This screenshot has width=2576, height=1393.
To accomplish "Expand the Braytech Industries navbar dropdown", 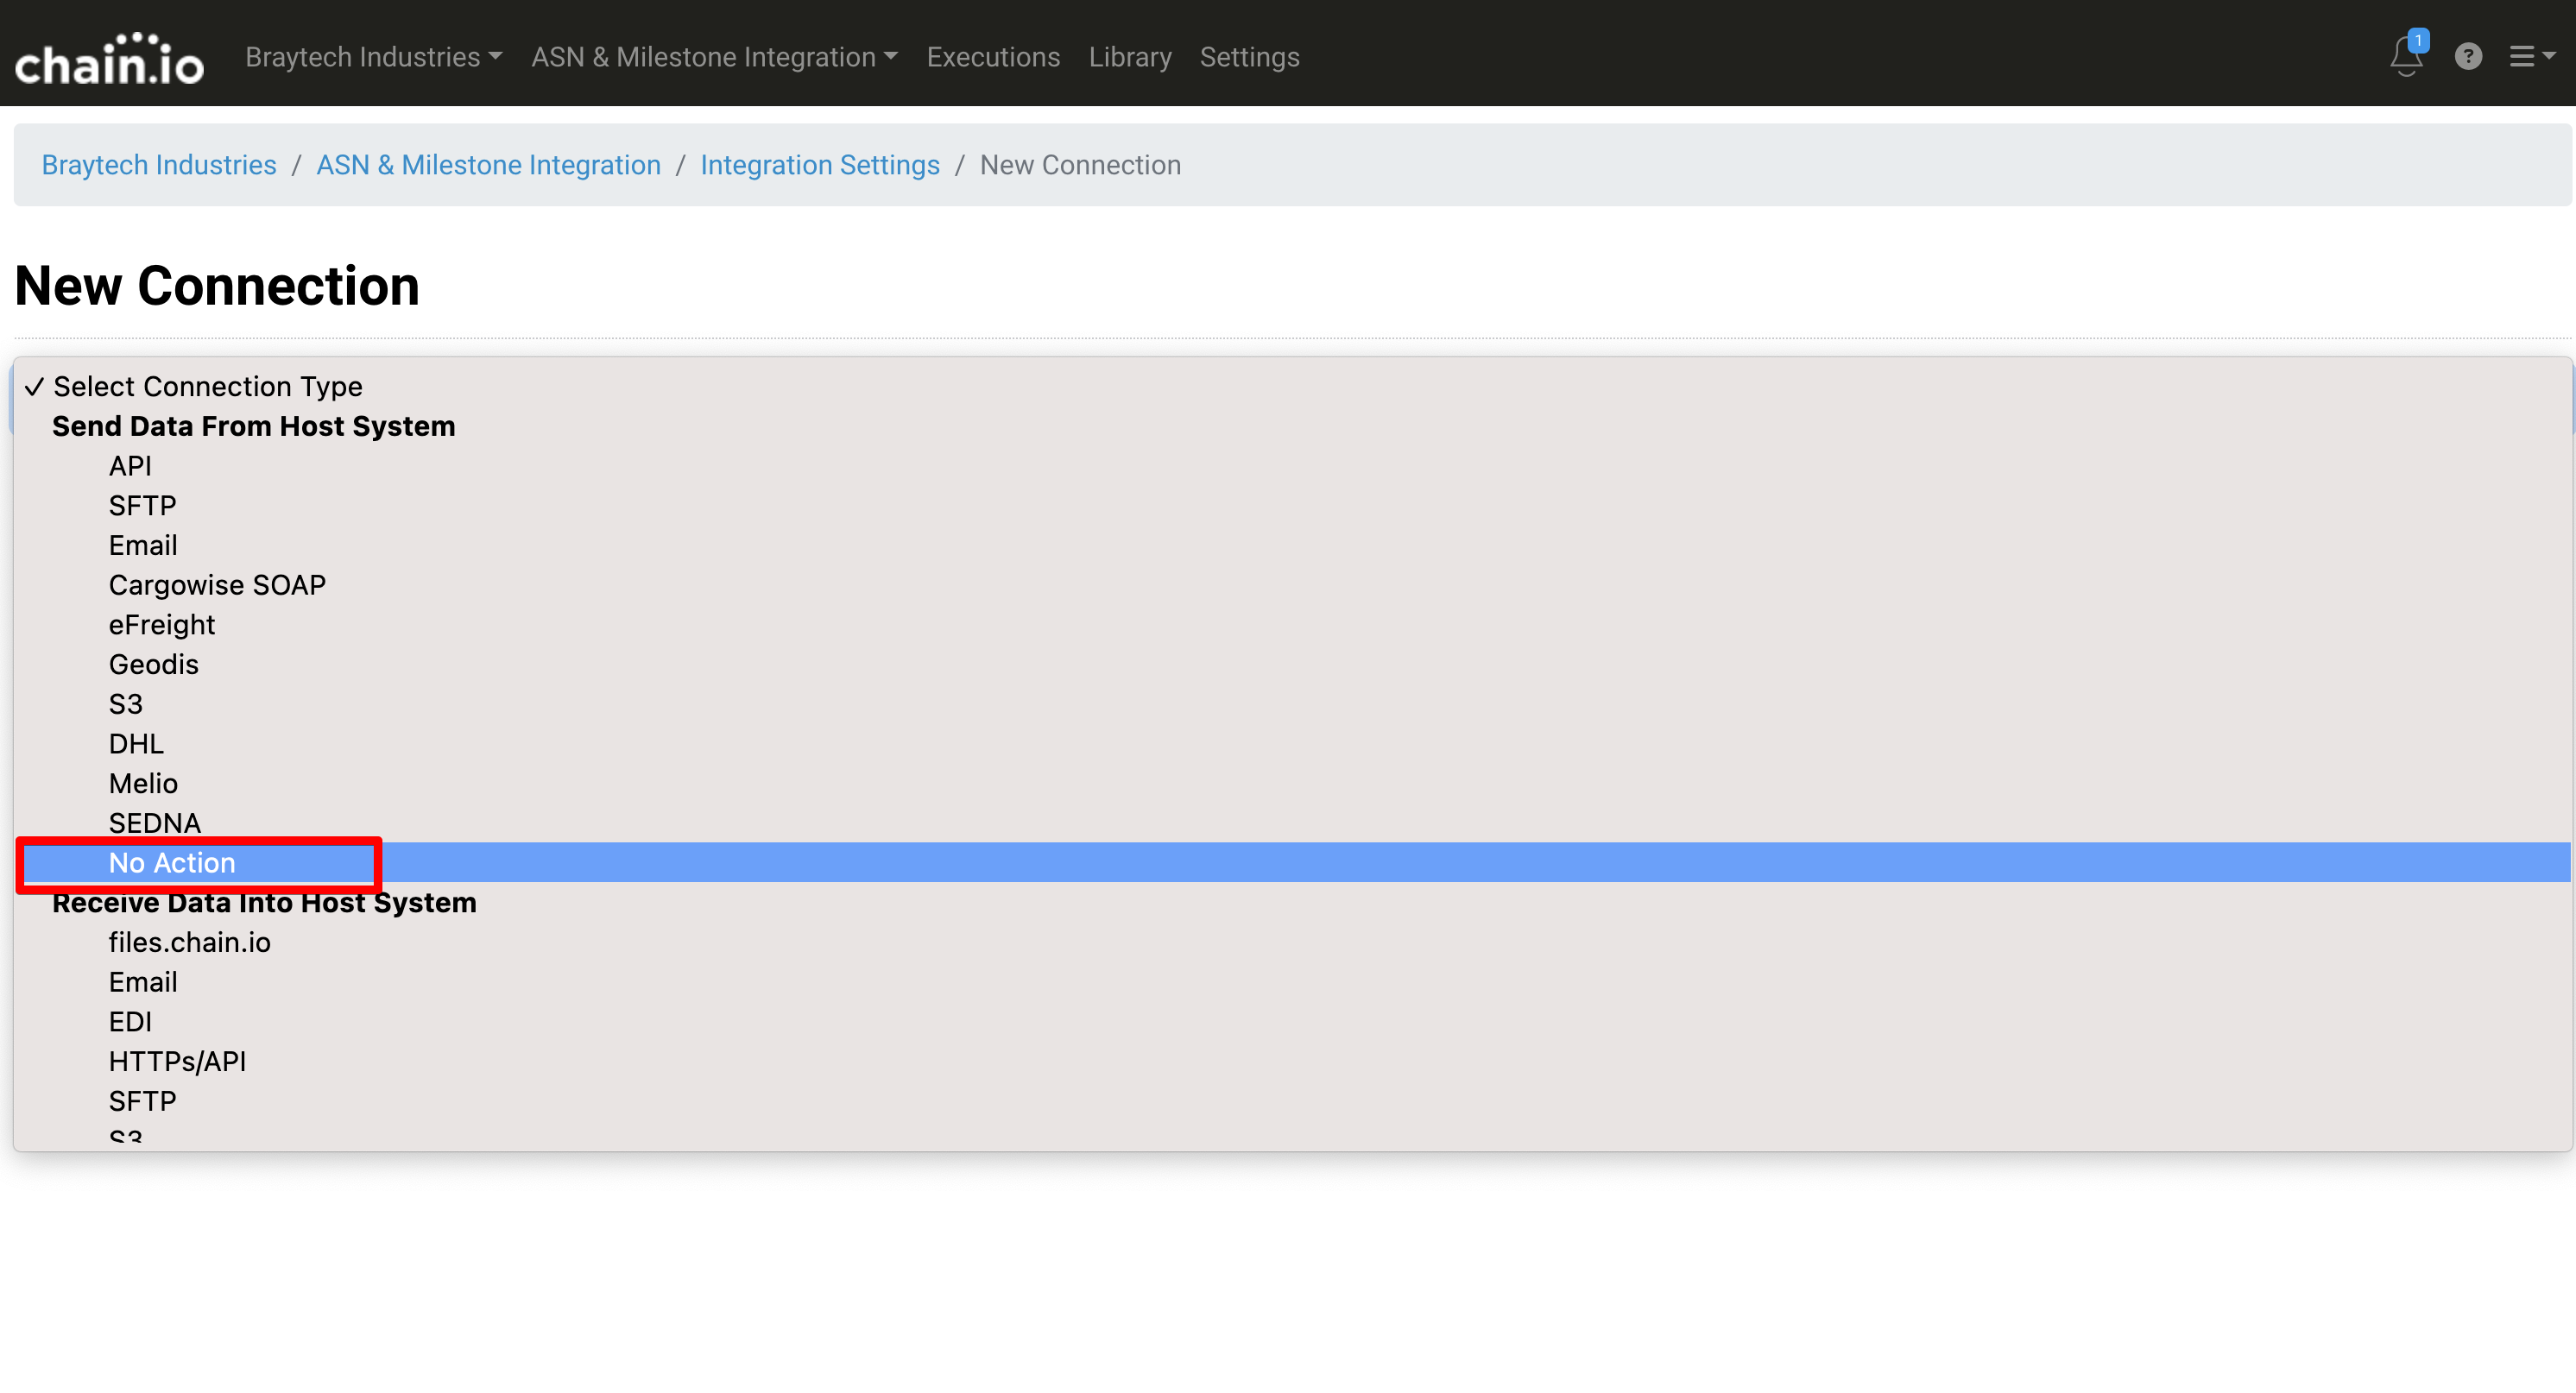I will [x=373, y=57].
